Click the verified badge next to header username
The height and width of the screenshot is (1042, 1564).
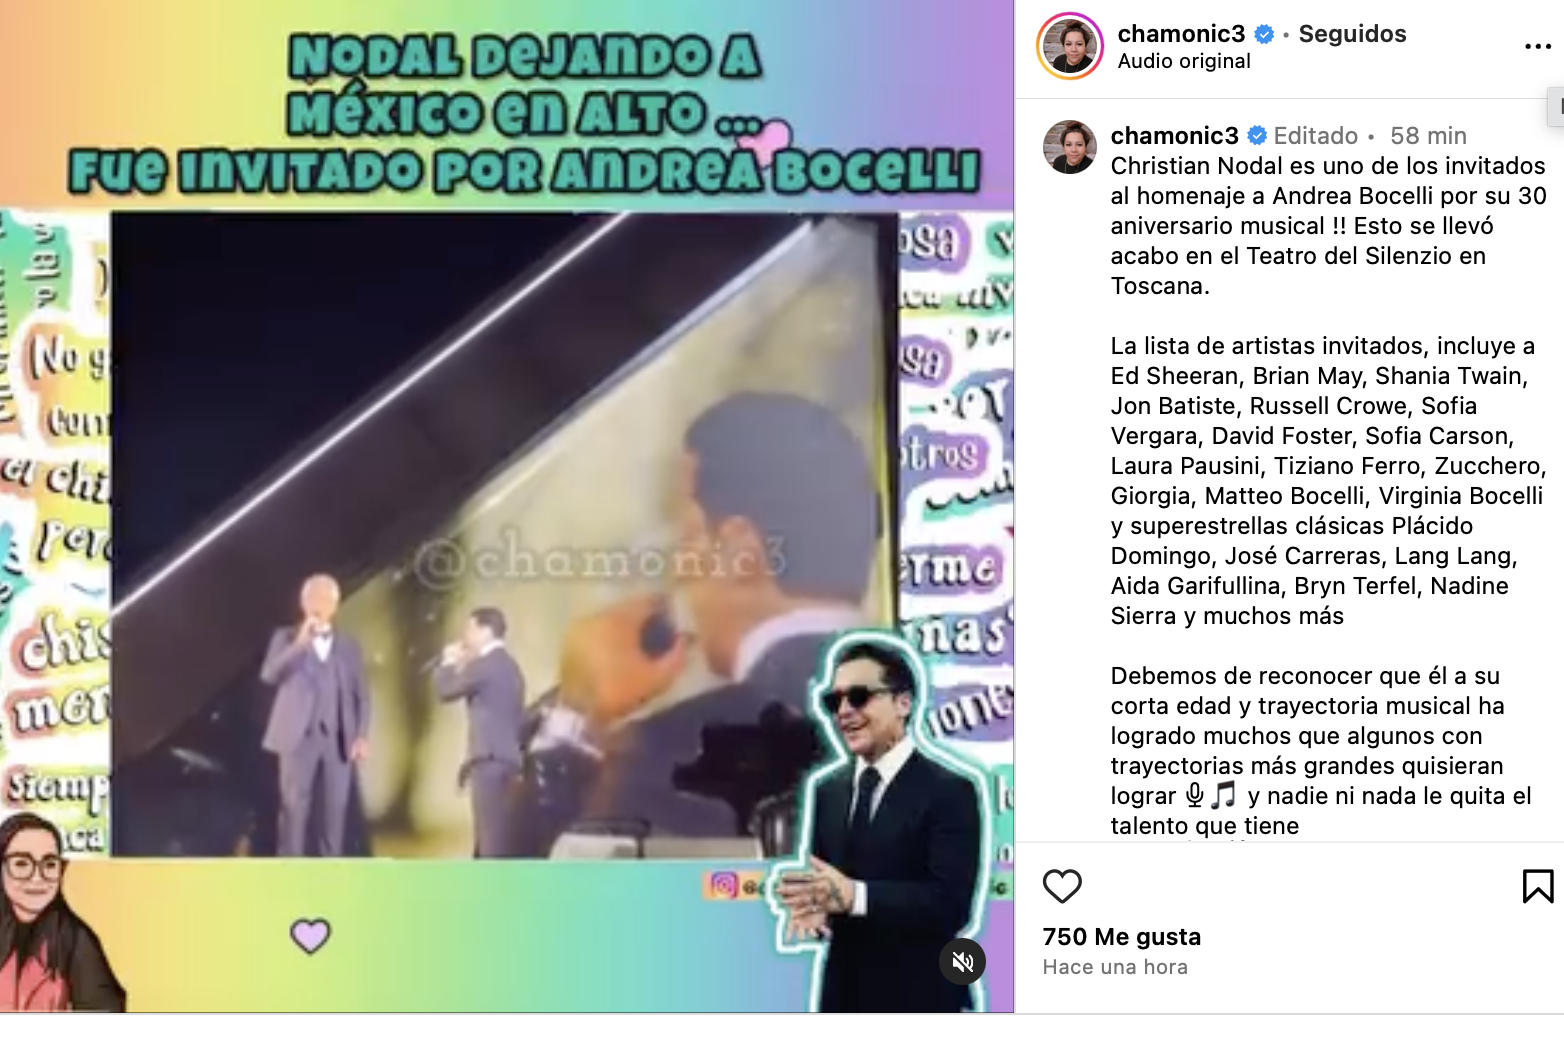pos(1264,34)
